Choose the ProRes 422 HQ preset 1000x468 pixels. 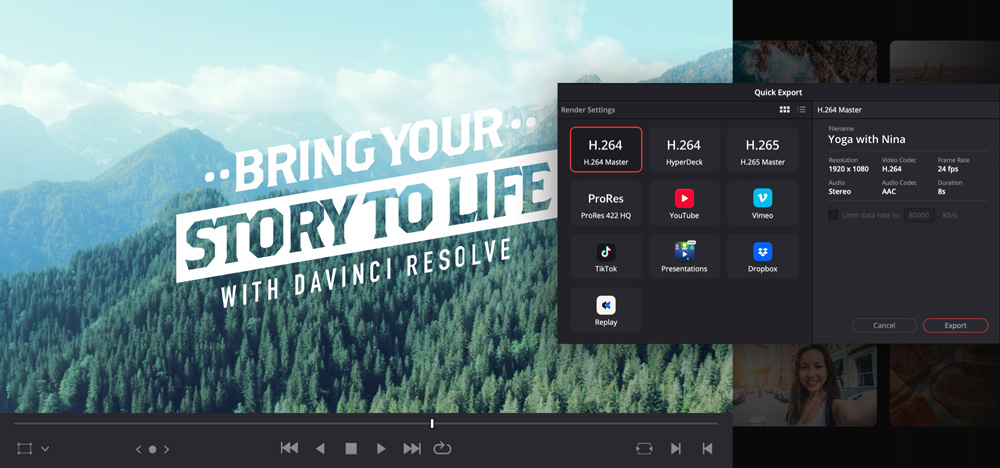pos(606,203)
